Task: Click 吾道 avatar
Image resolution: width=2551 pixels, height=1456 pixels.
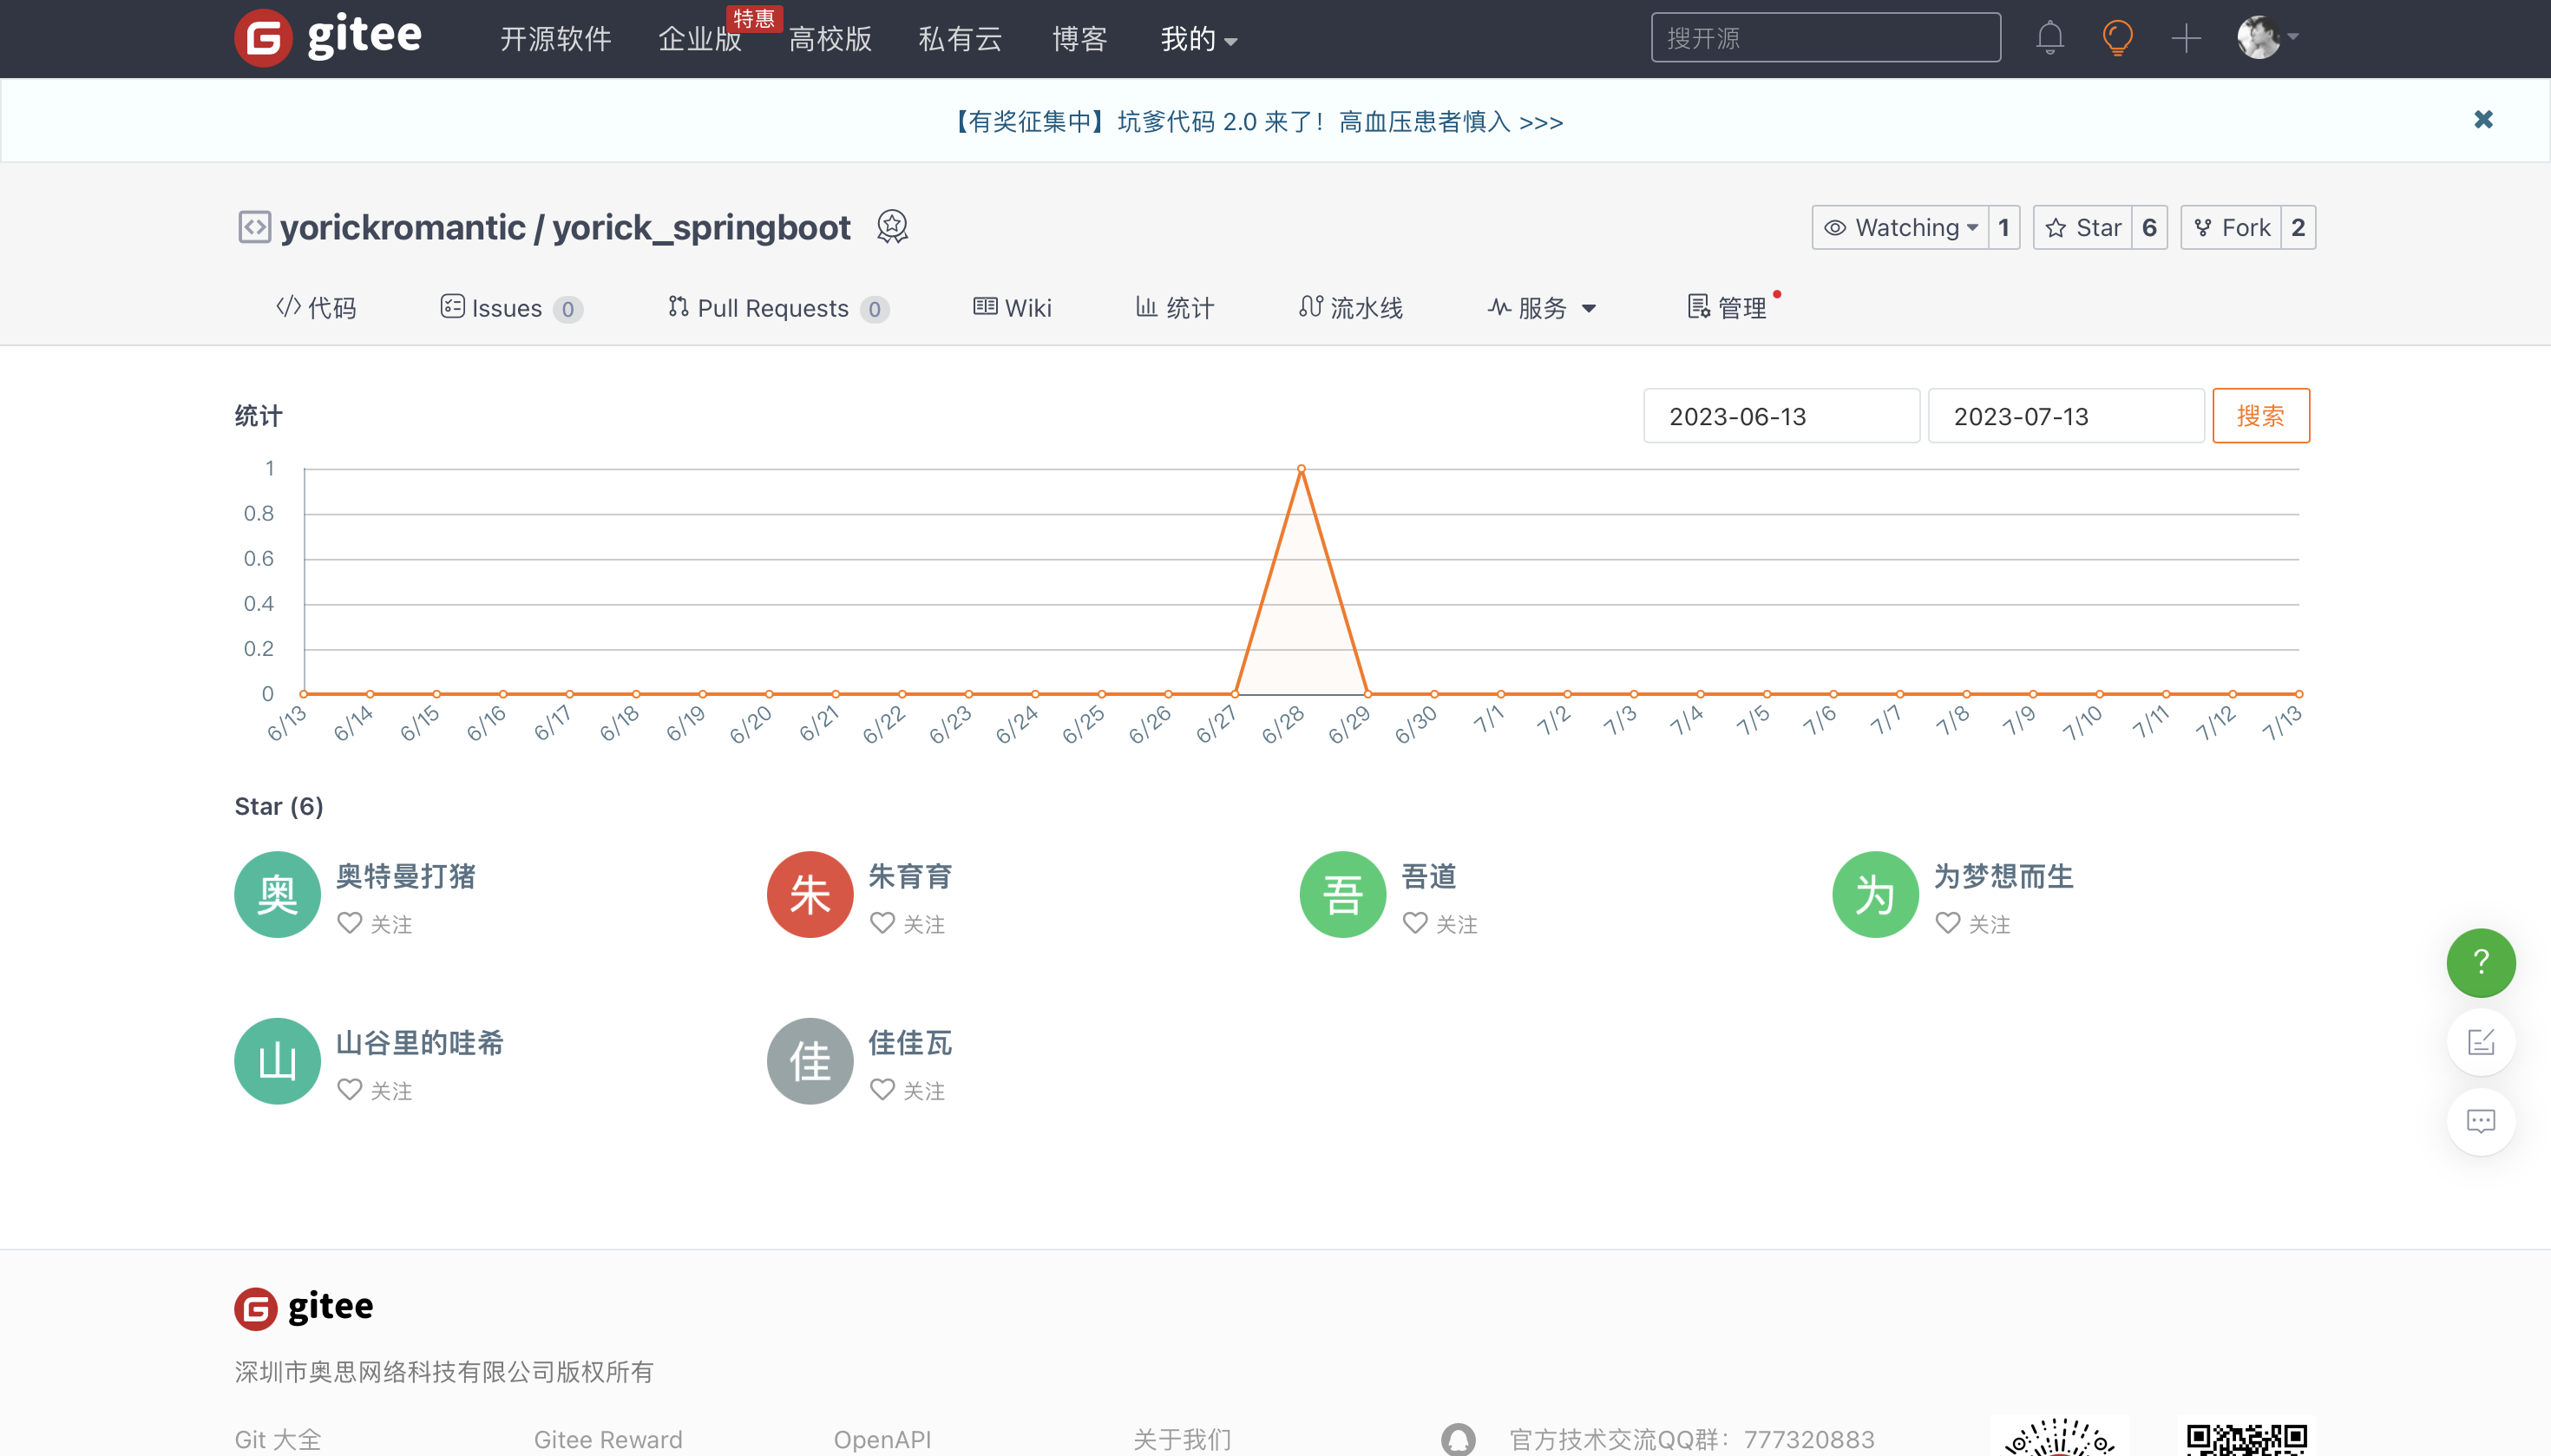Action: (x=1342, y=894)
